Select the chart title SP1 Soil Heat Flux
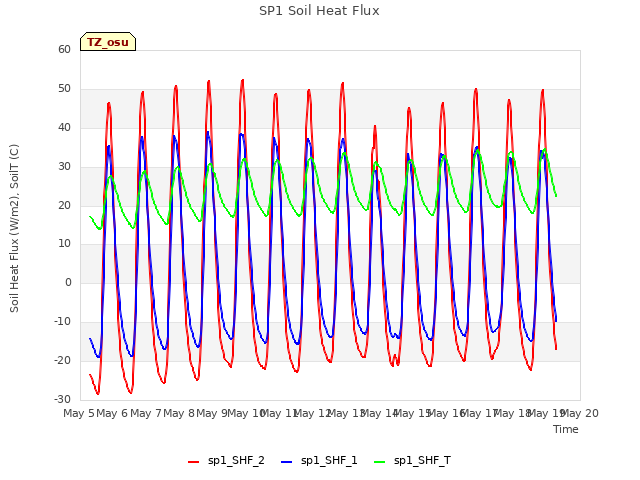The width and height of the screenshot is (640, 480). 319,11
